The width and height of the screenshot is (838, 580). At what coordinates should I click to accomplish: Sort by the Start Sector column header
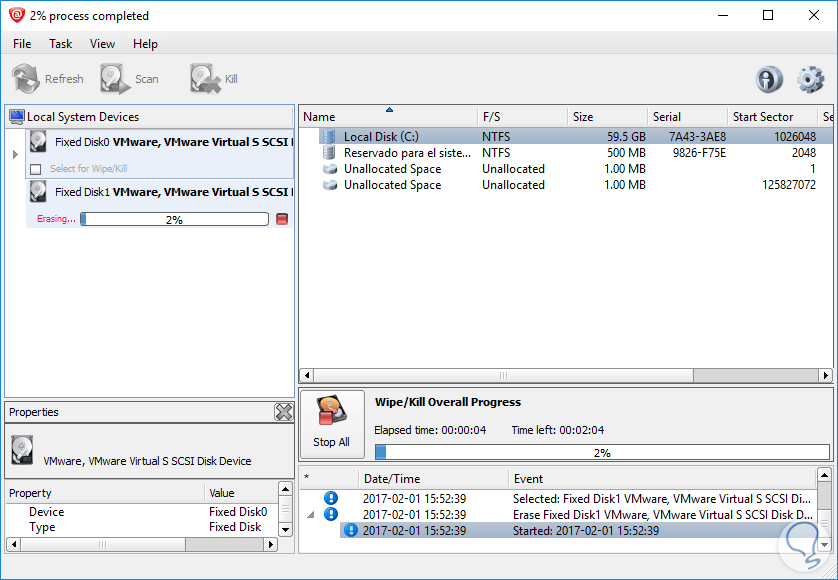(x=772, y=117)
